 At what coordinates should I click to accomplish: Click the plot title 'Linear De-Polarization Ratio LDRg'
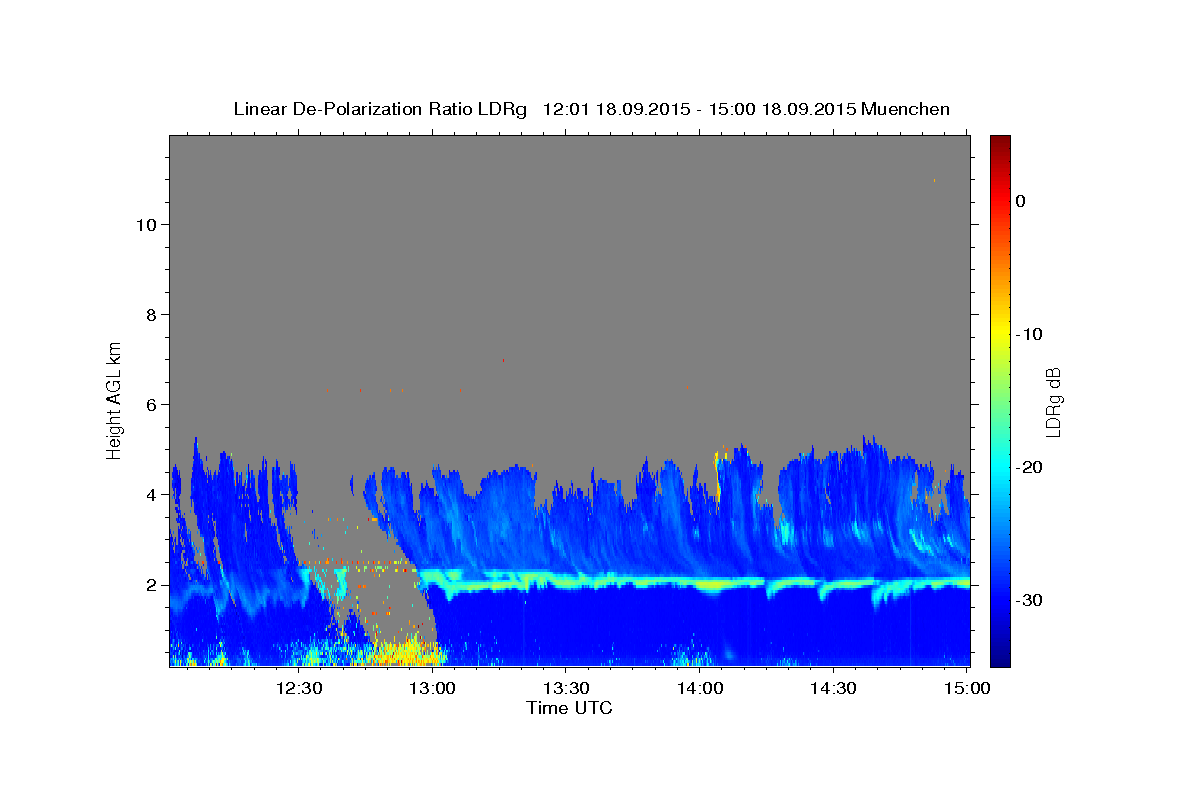pyautogui.click(x=380, y=109)
